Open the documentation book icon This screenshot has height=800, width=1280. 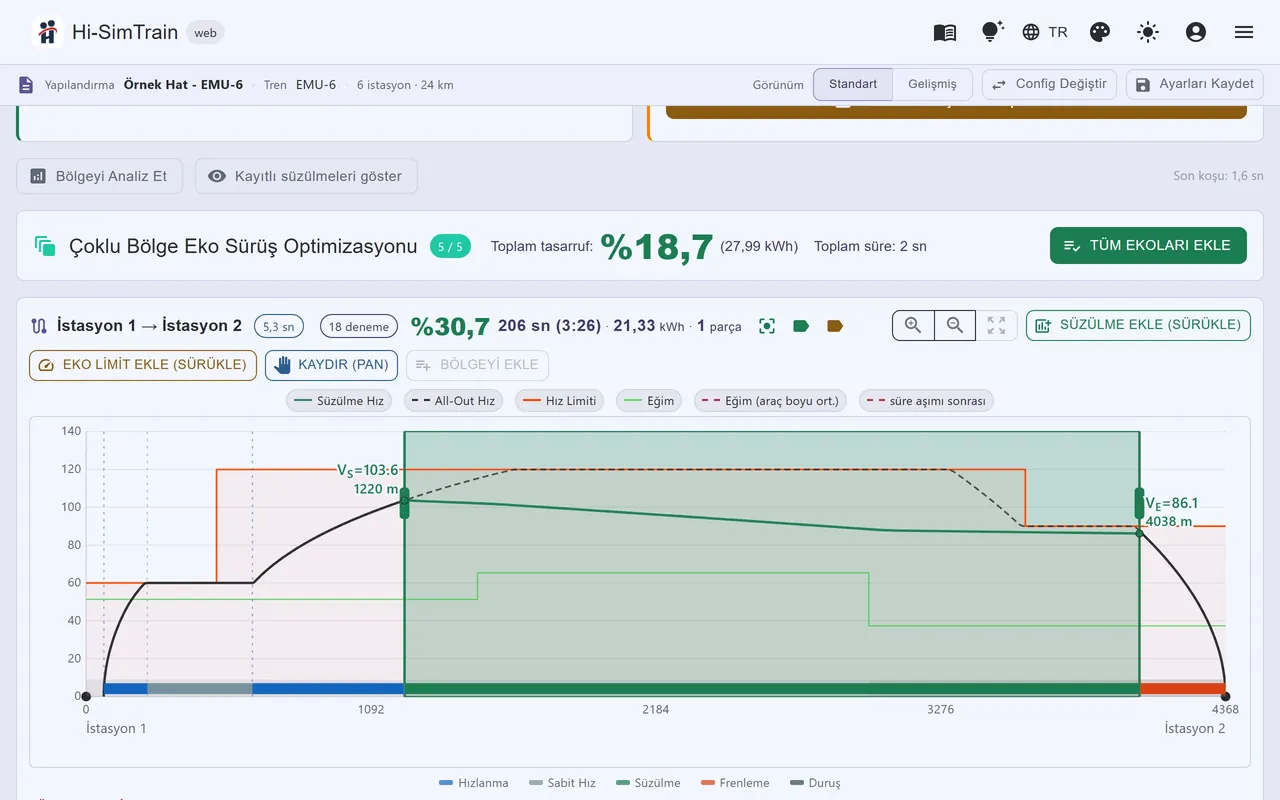(945, 32)
